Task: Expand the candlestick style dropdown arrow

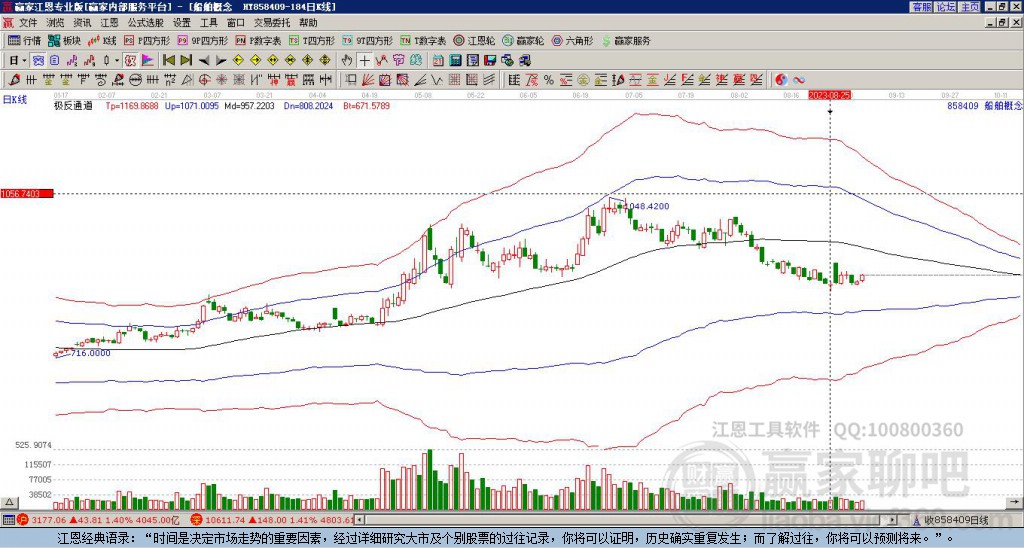Action: 117,61
